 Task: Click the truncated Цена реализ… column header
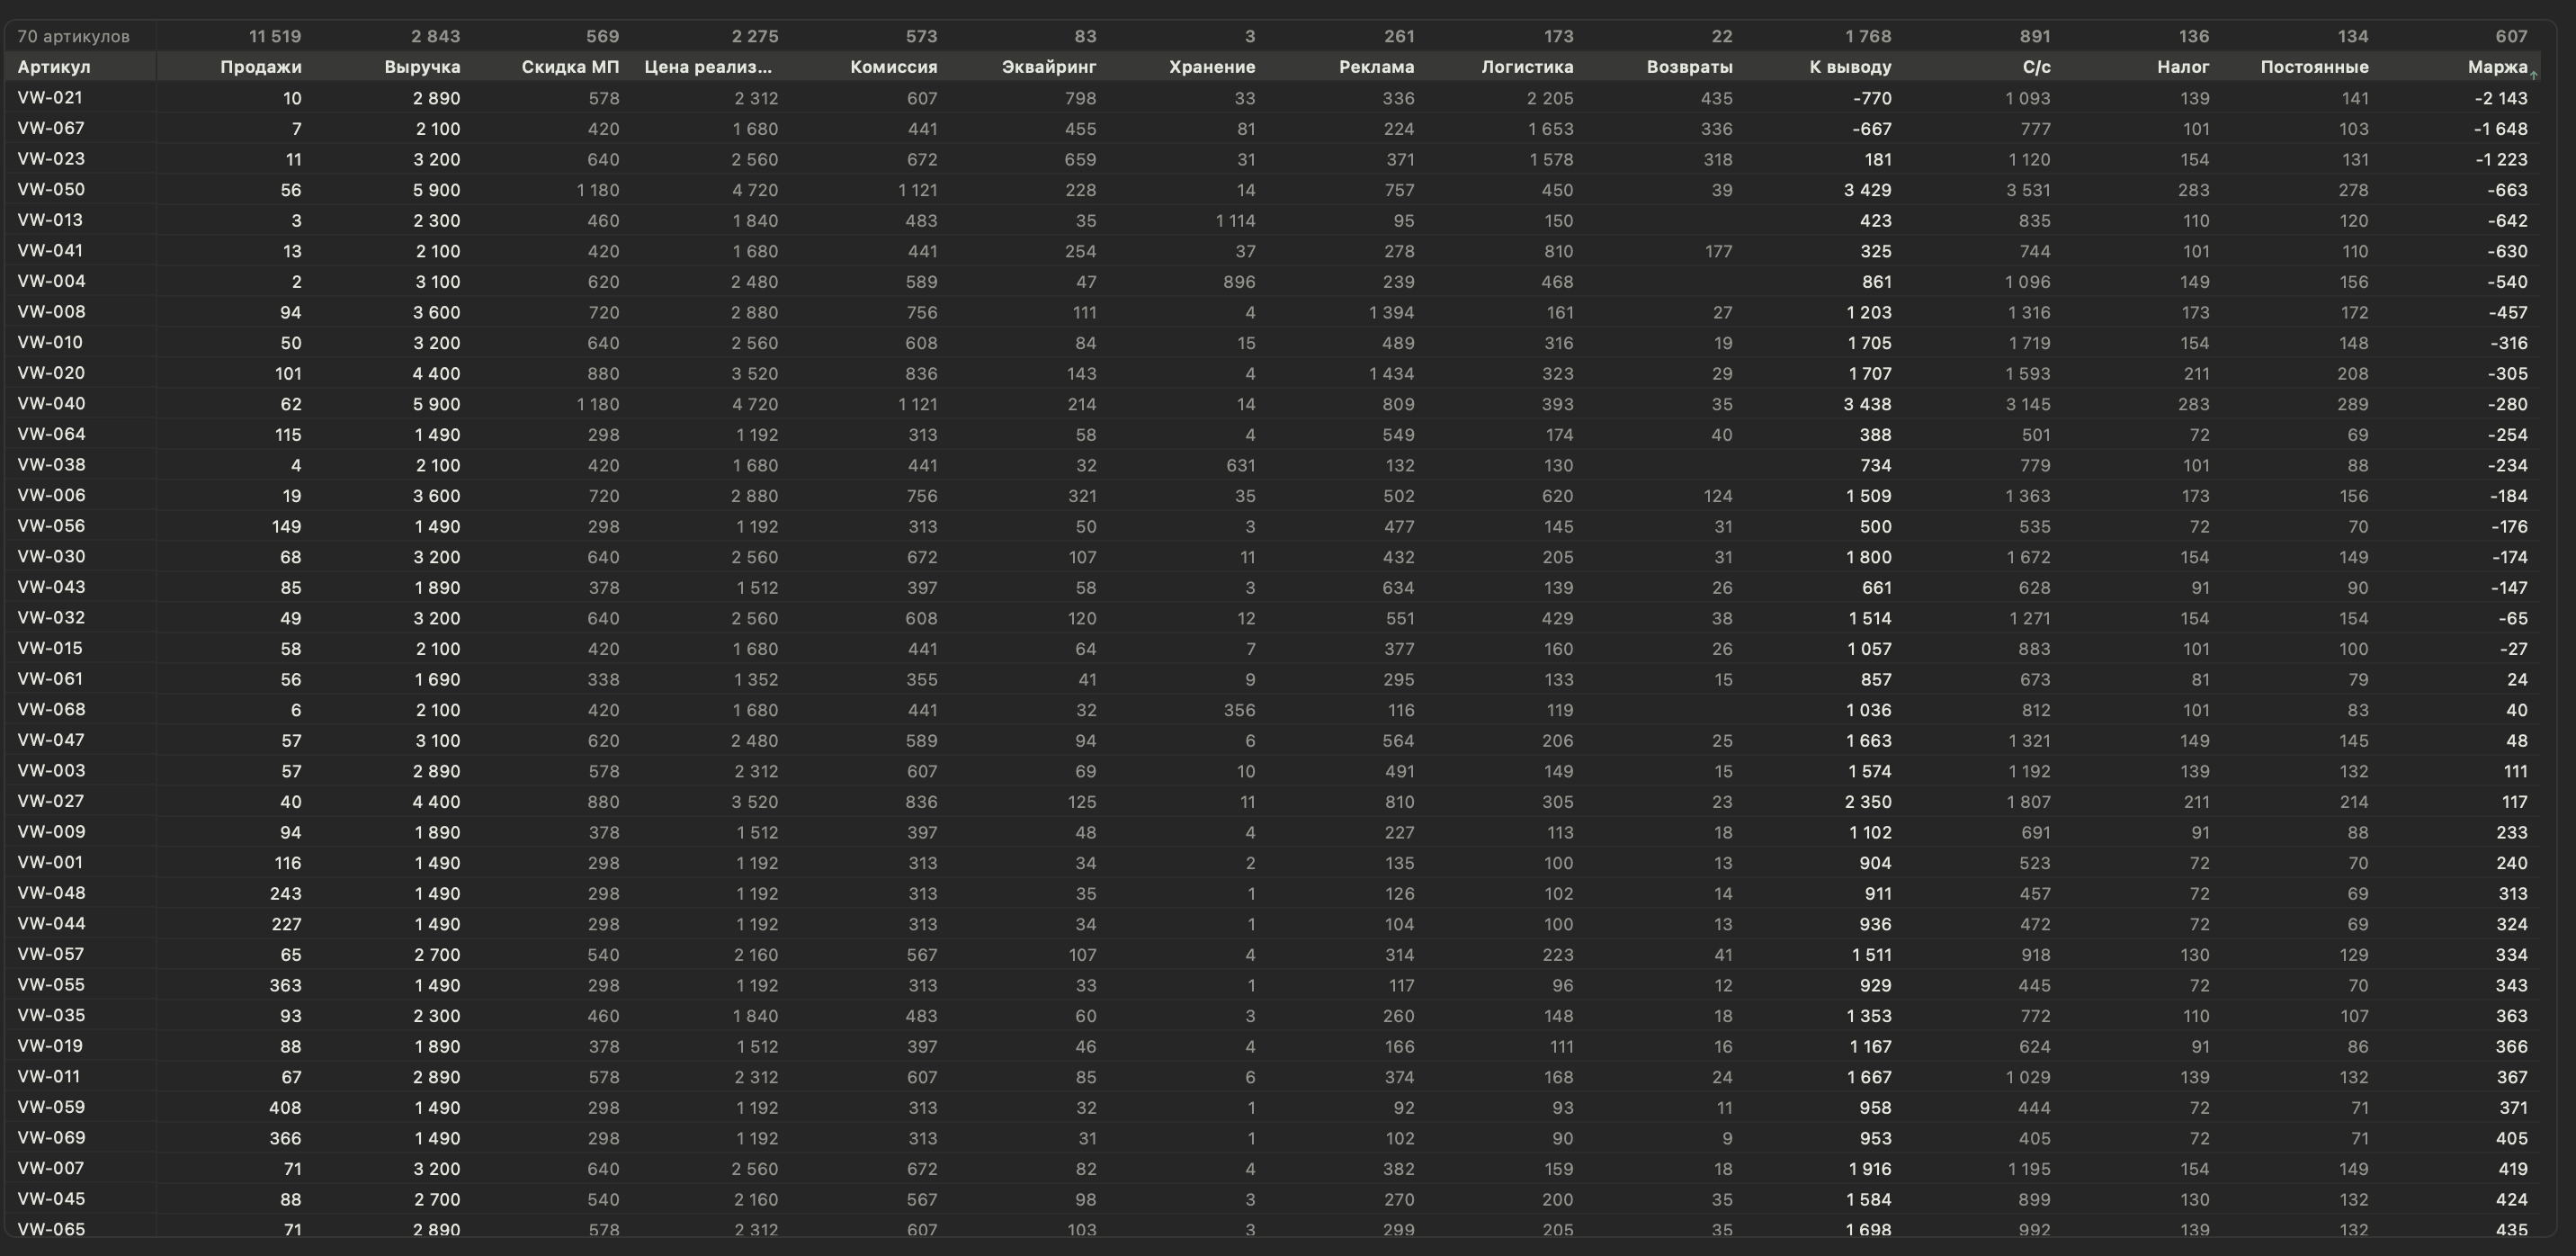tap(709, 67)
